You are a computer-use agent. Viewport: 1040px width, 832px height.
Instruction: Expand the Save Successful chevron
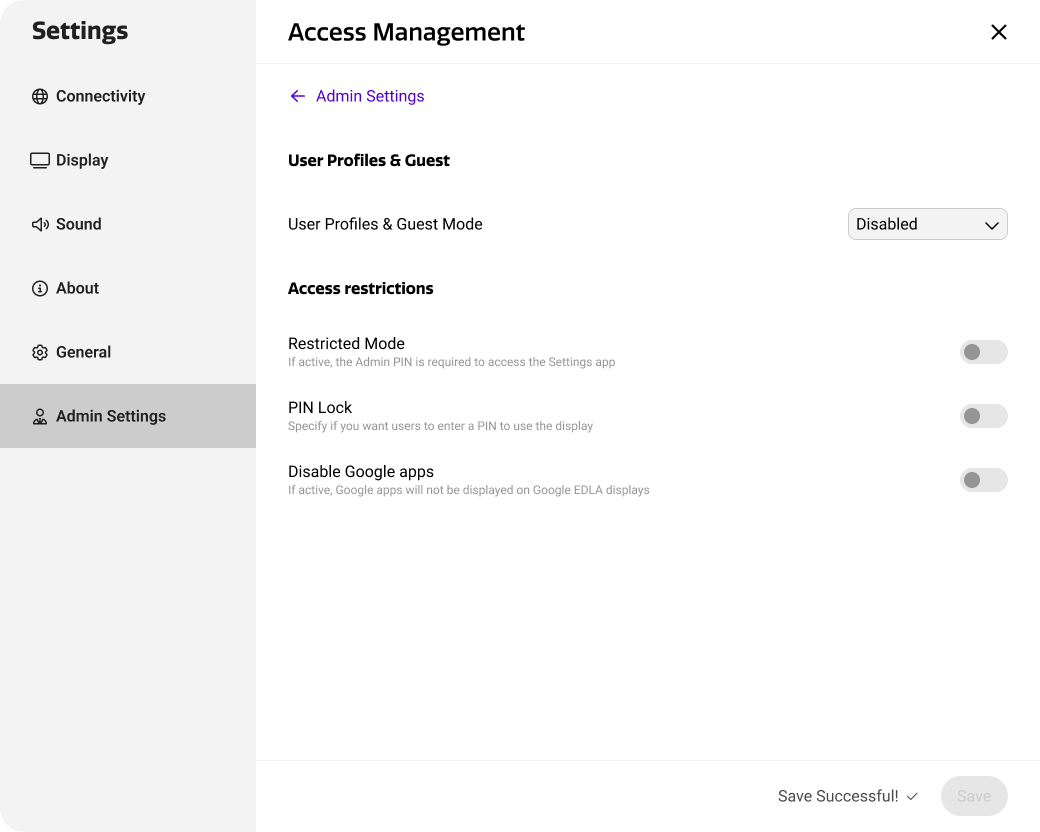[x=912, y=796]
